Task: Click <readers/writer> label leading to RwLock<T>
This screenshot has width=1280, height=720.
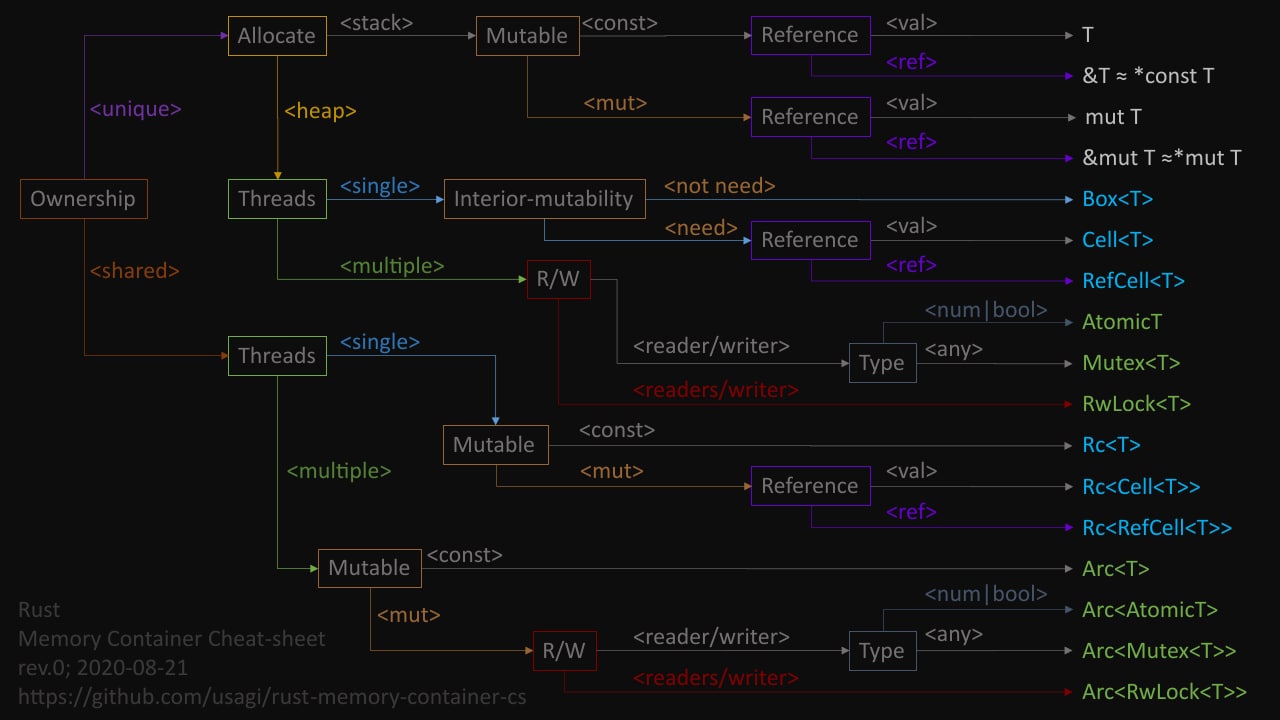Action: [x=716, y=390]
